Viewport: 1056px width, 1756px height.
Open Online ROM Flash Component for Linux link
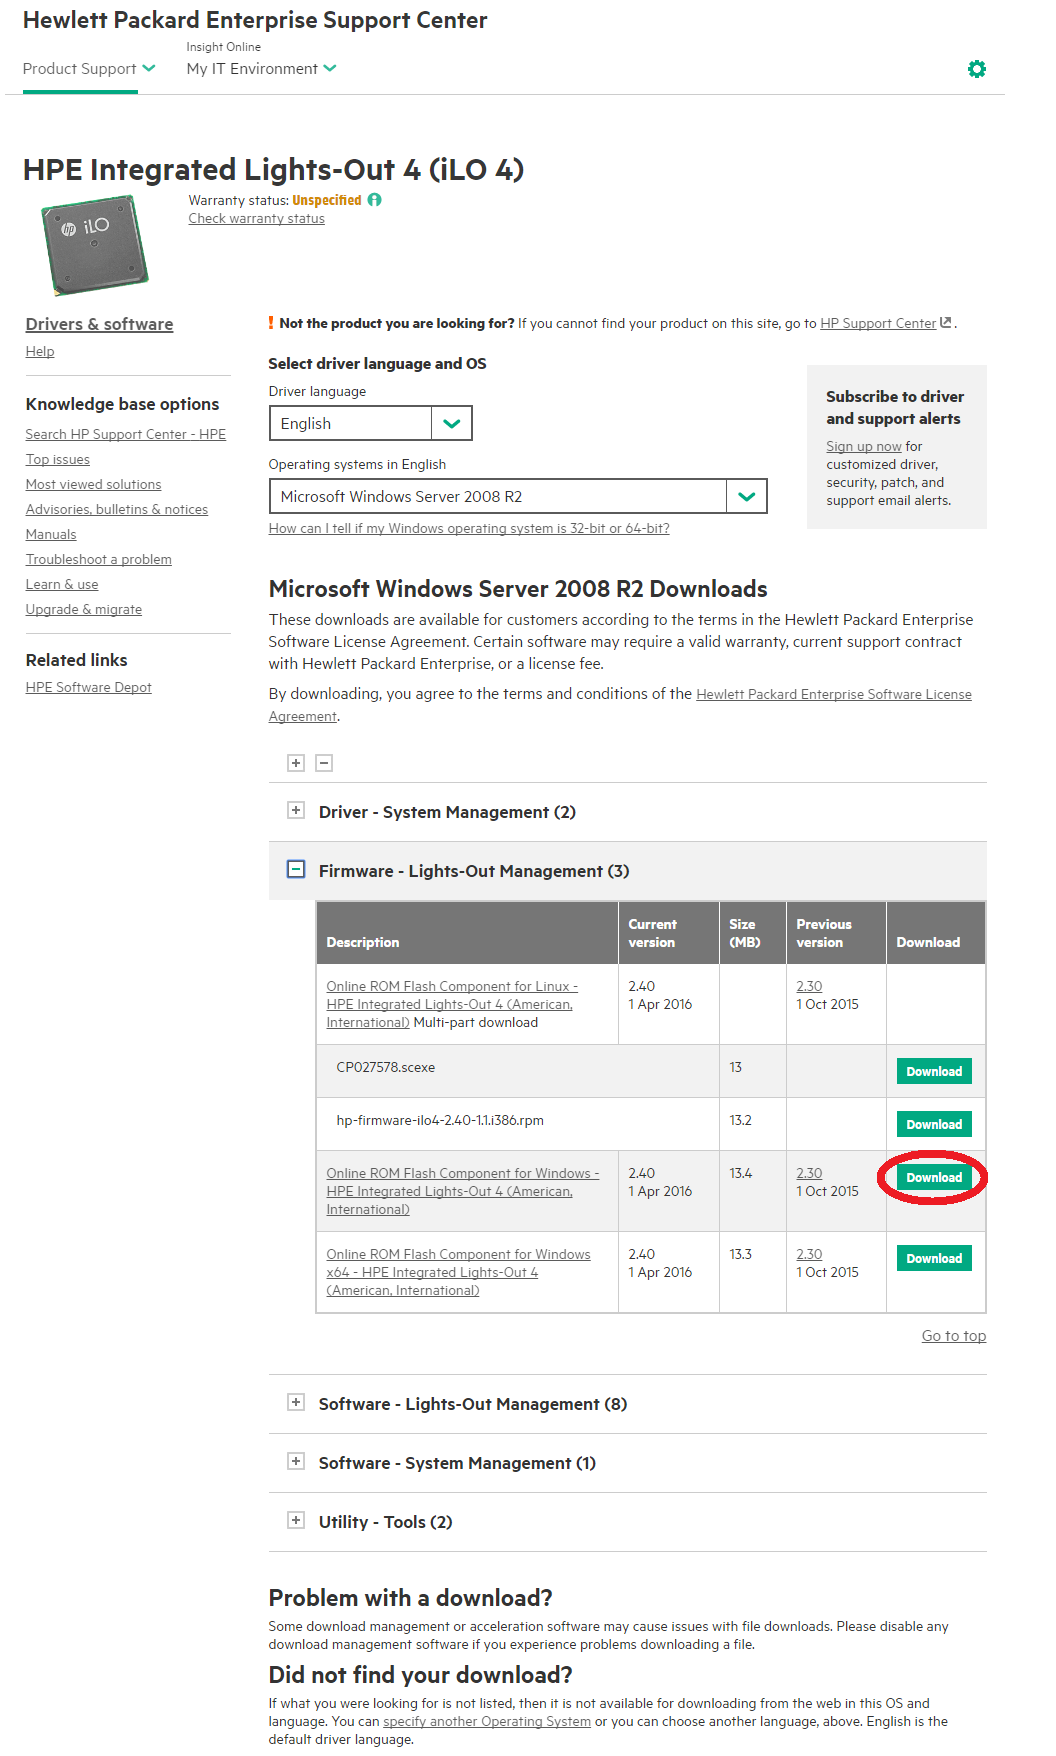[x=452, y=1004]
